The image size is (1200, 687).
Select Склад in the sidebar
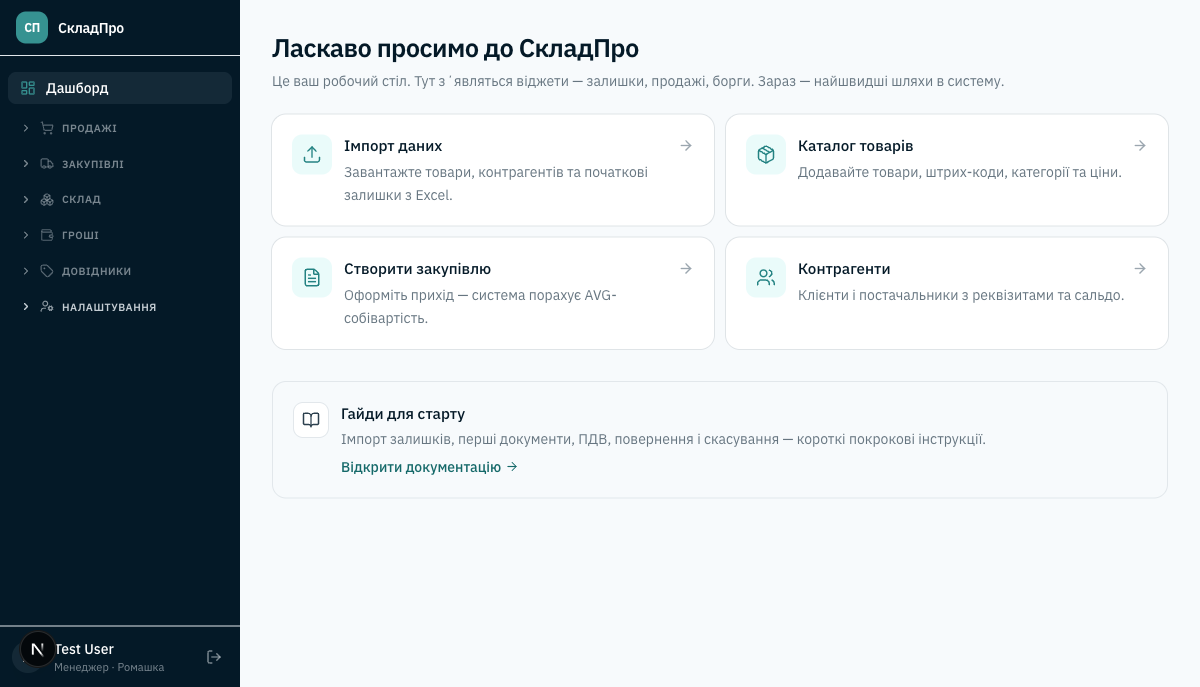click(x=81, y=200)
